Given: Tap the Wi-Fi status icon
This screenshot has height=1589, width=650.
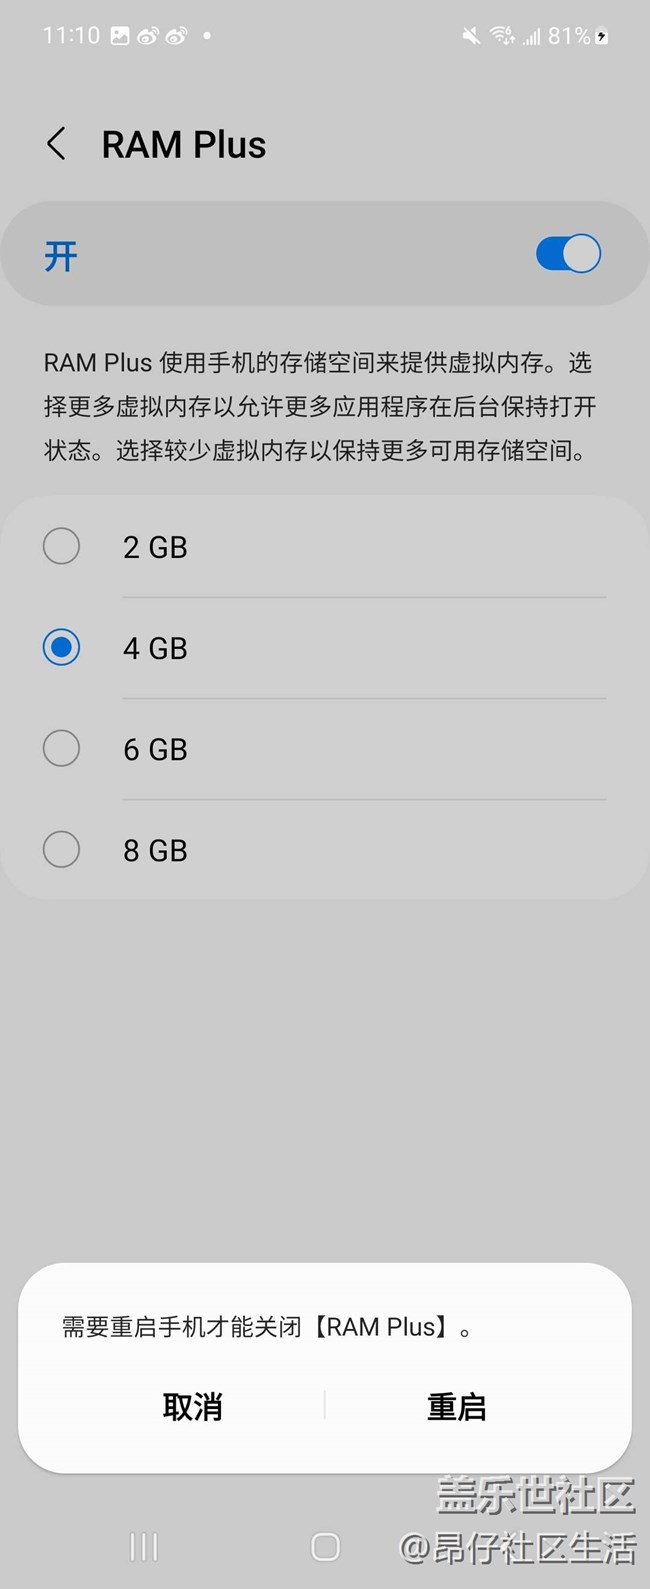Looking at the screenshot, I should pos(501,37).
